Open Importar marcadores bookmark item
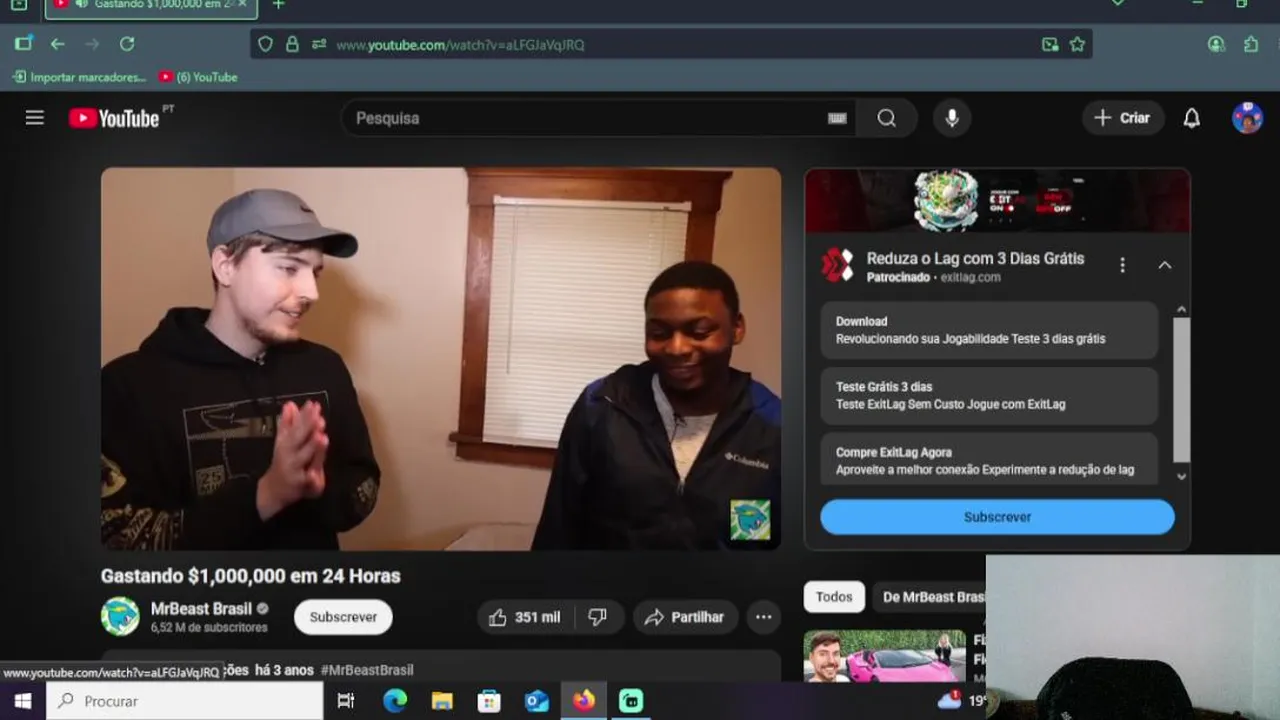 coord(78,77)
